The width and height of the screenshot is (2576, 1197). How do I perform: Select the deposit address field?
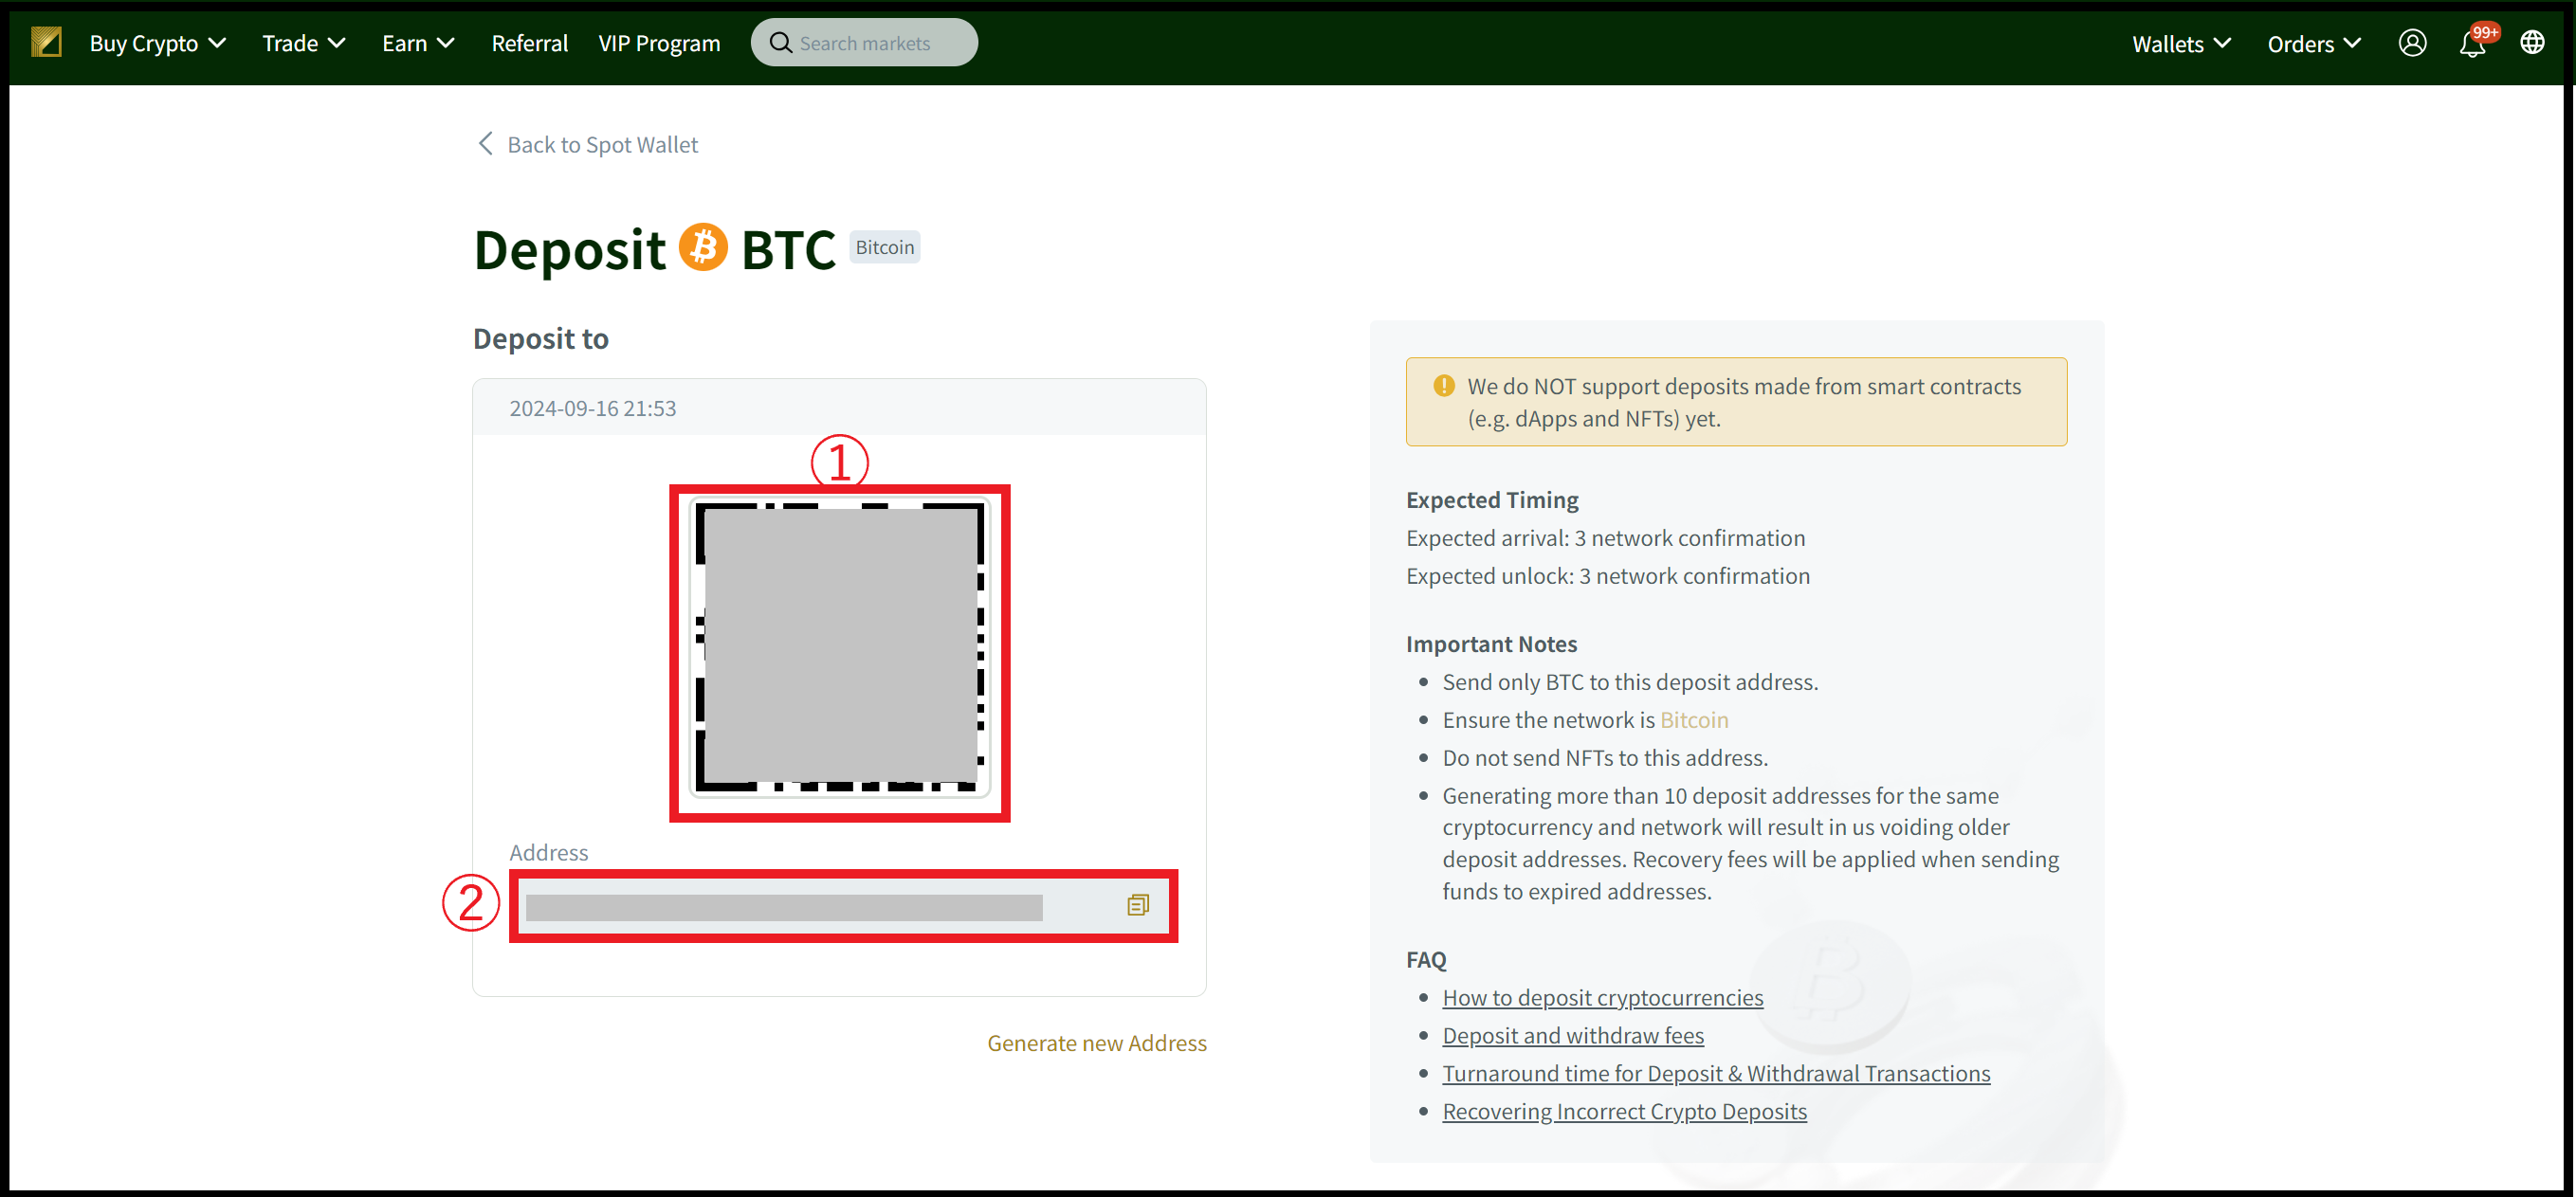tap(843, 906)
